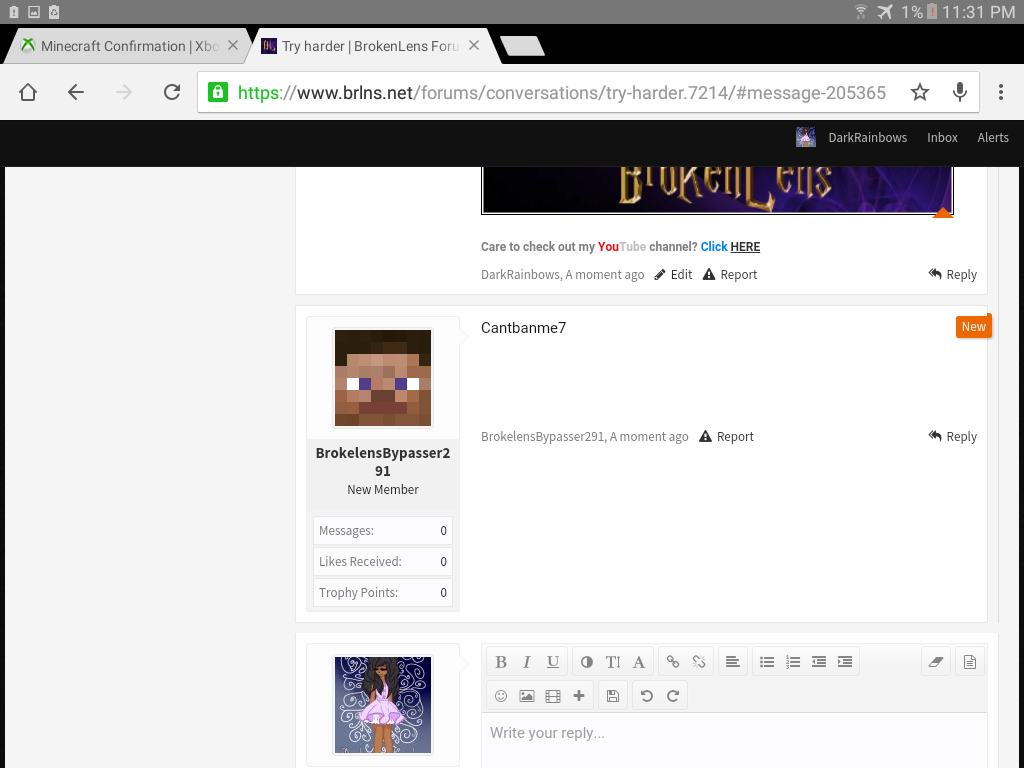Image resolution: width=1024 pixels, height=768 pixels.
Task: Close the Minecraft Confirmation tab
Action: (232, 46)
